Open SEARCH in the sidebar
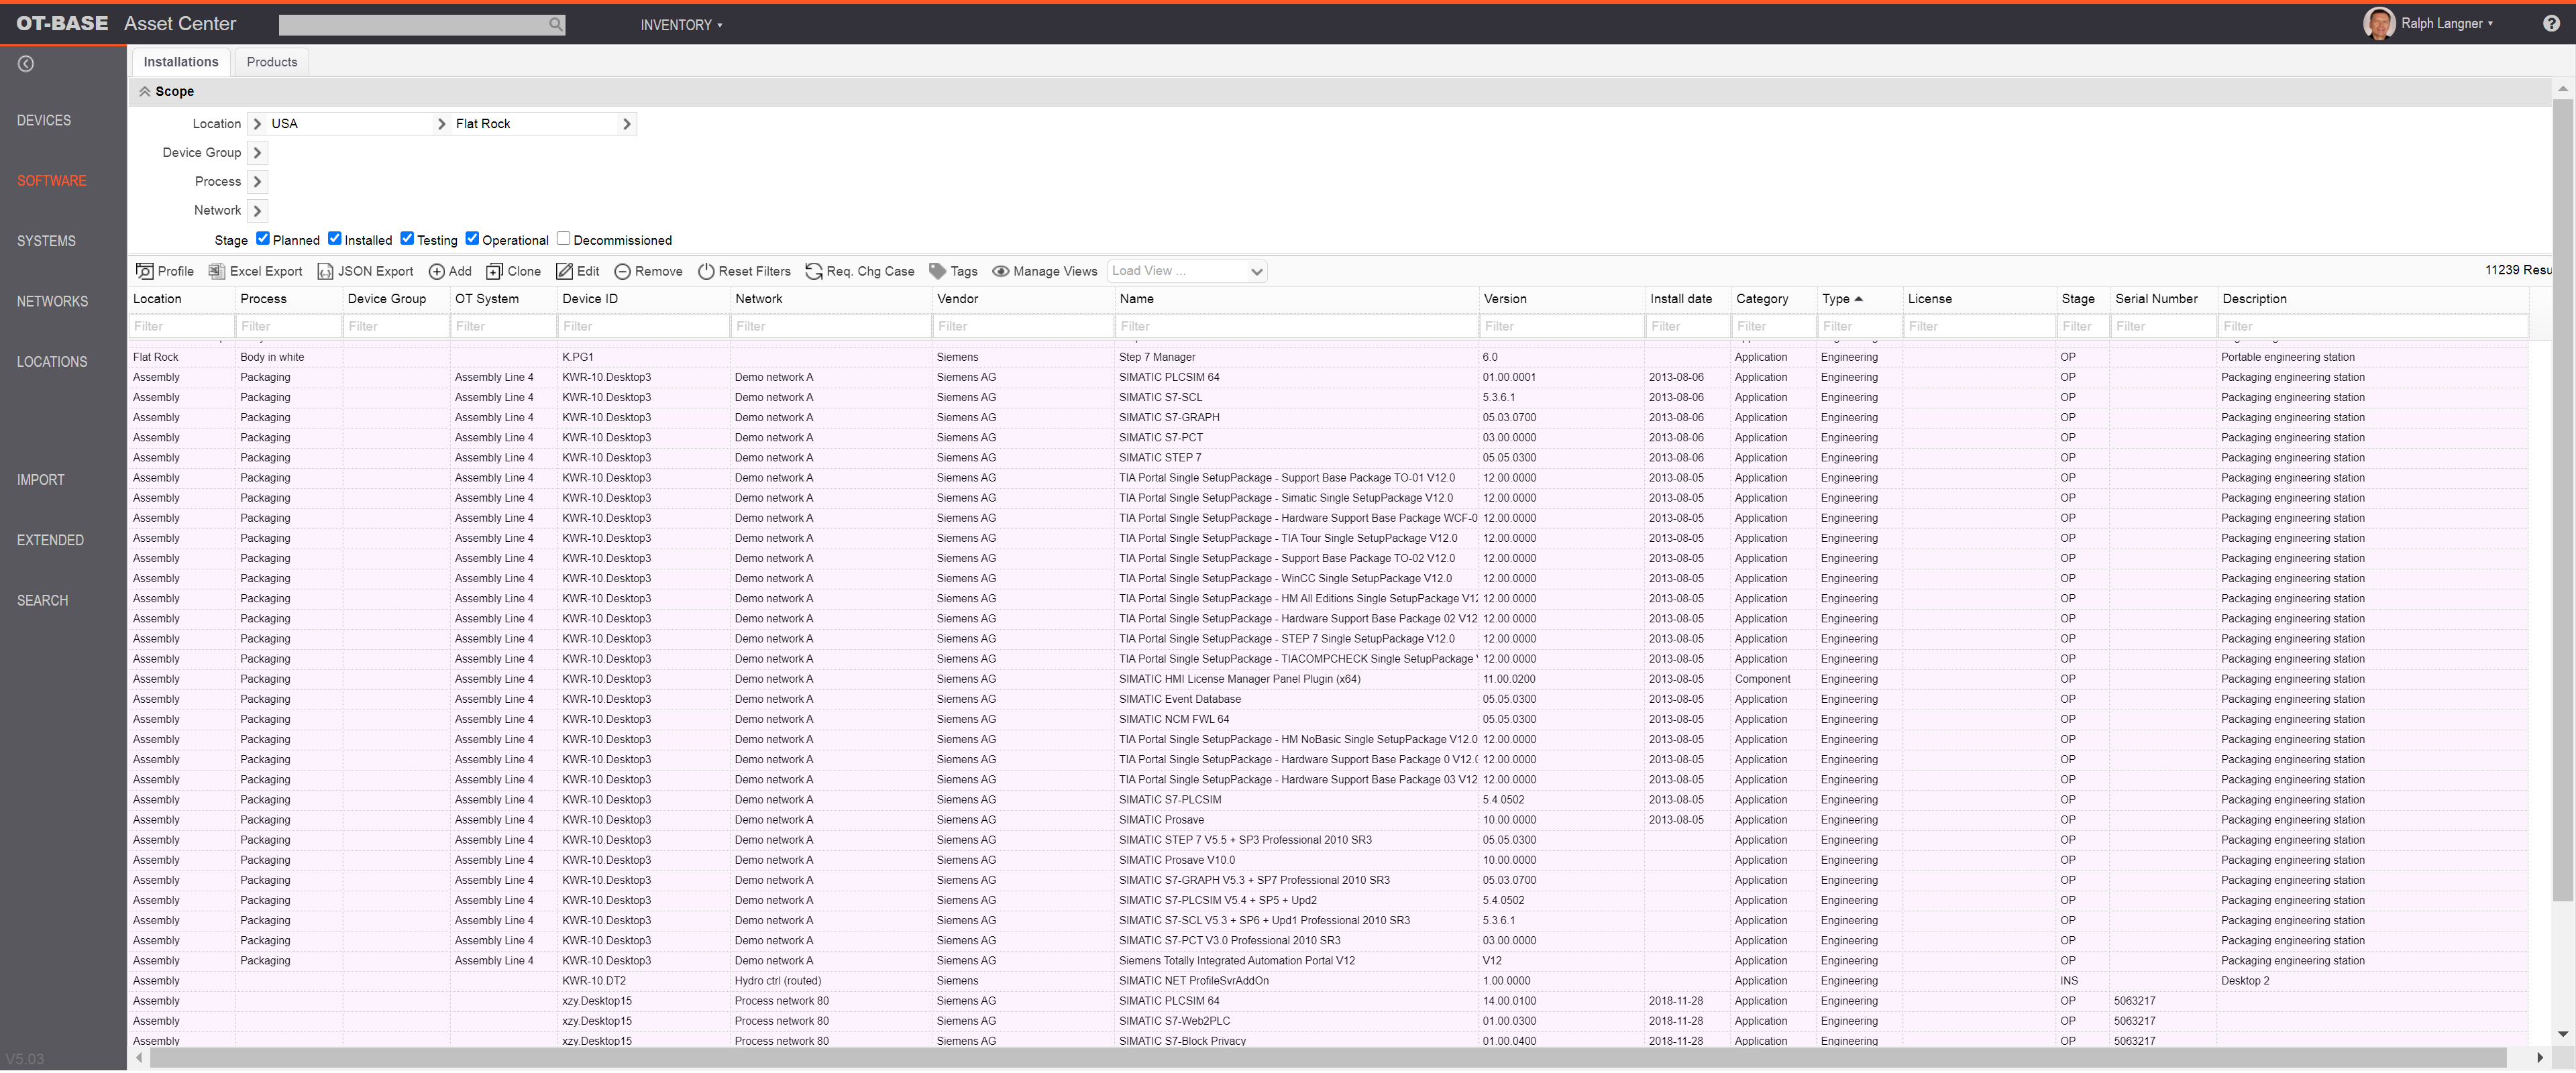This screenshot has width=2576, height=1073. pyautogui.click(x=42, y=600)
